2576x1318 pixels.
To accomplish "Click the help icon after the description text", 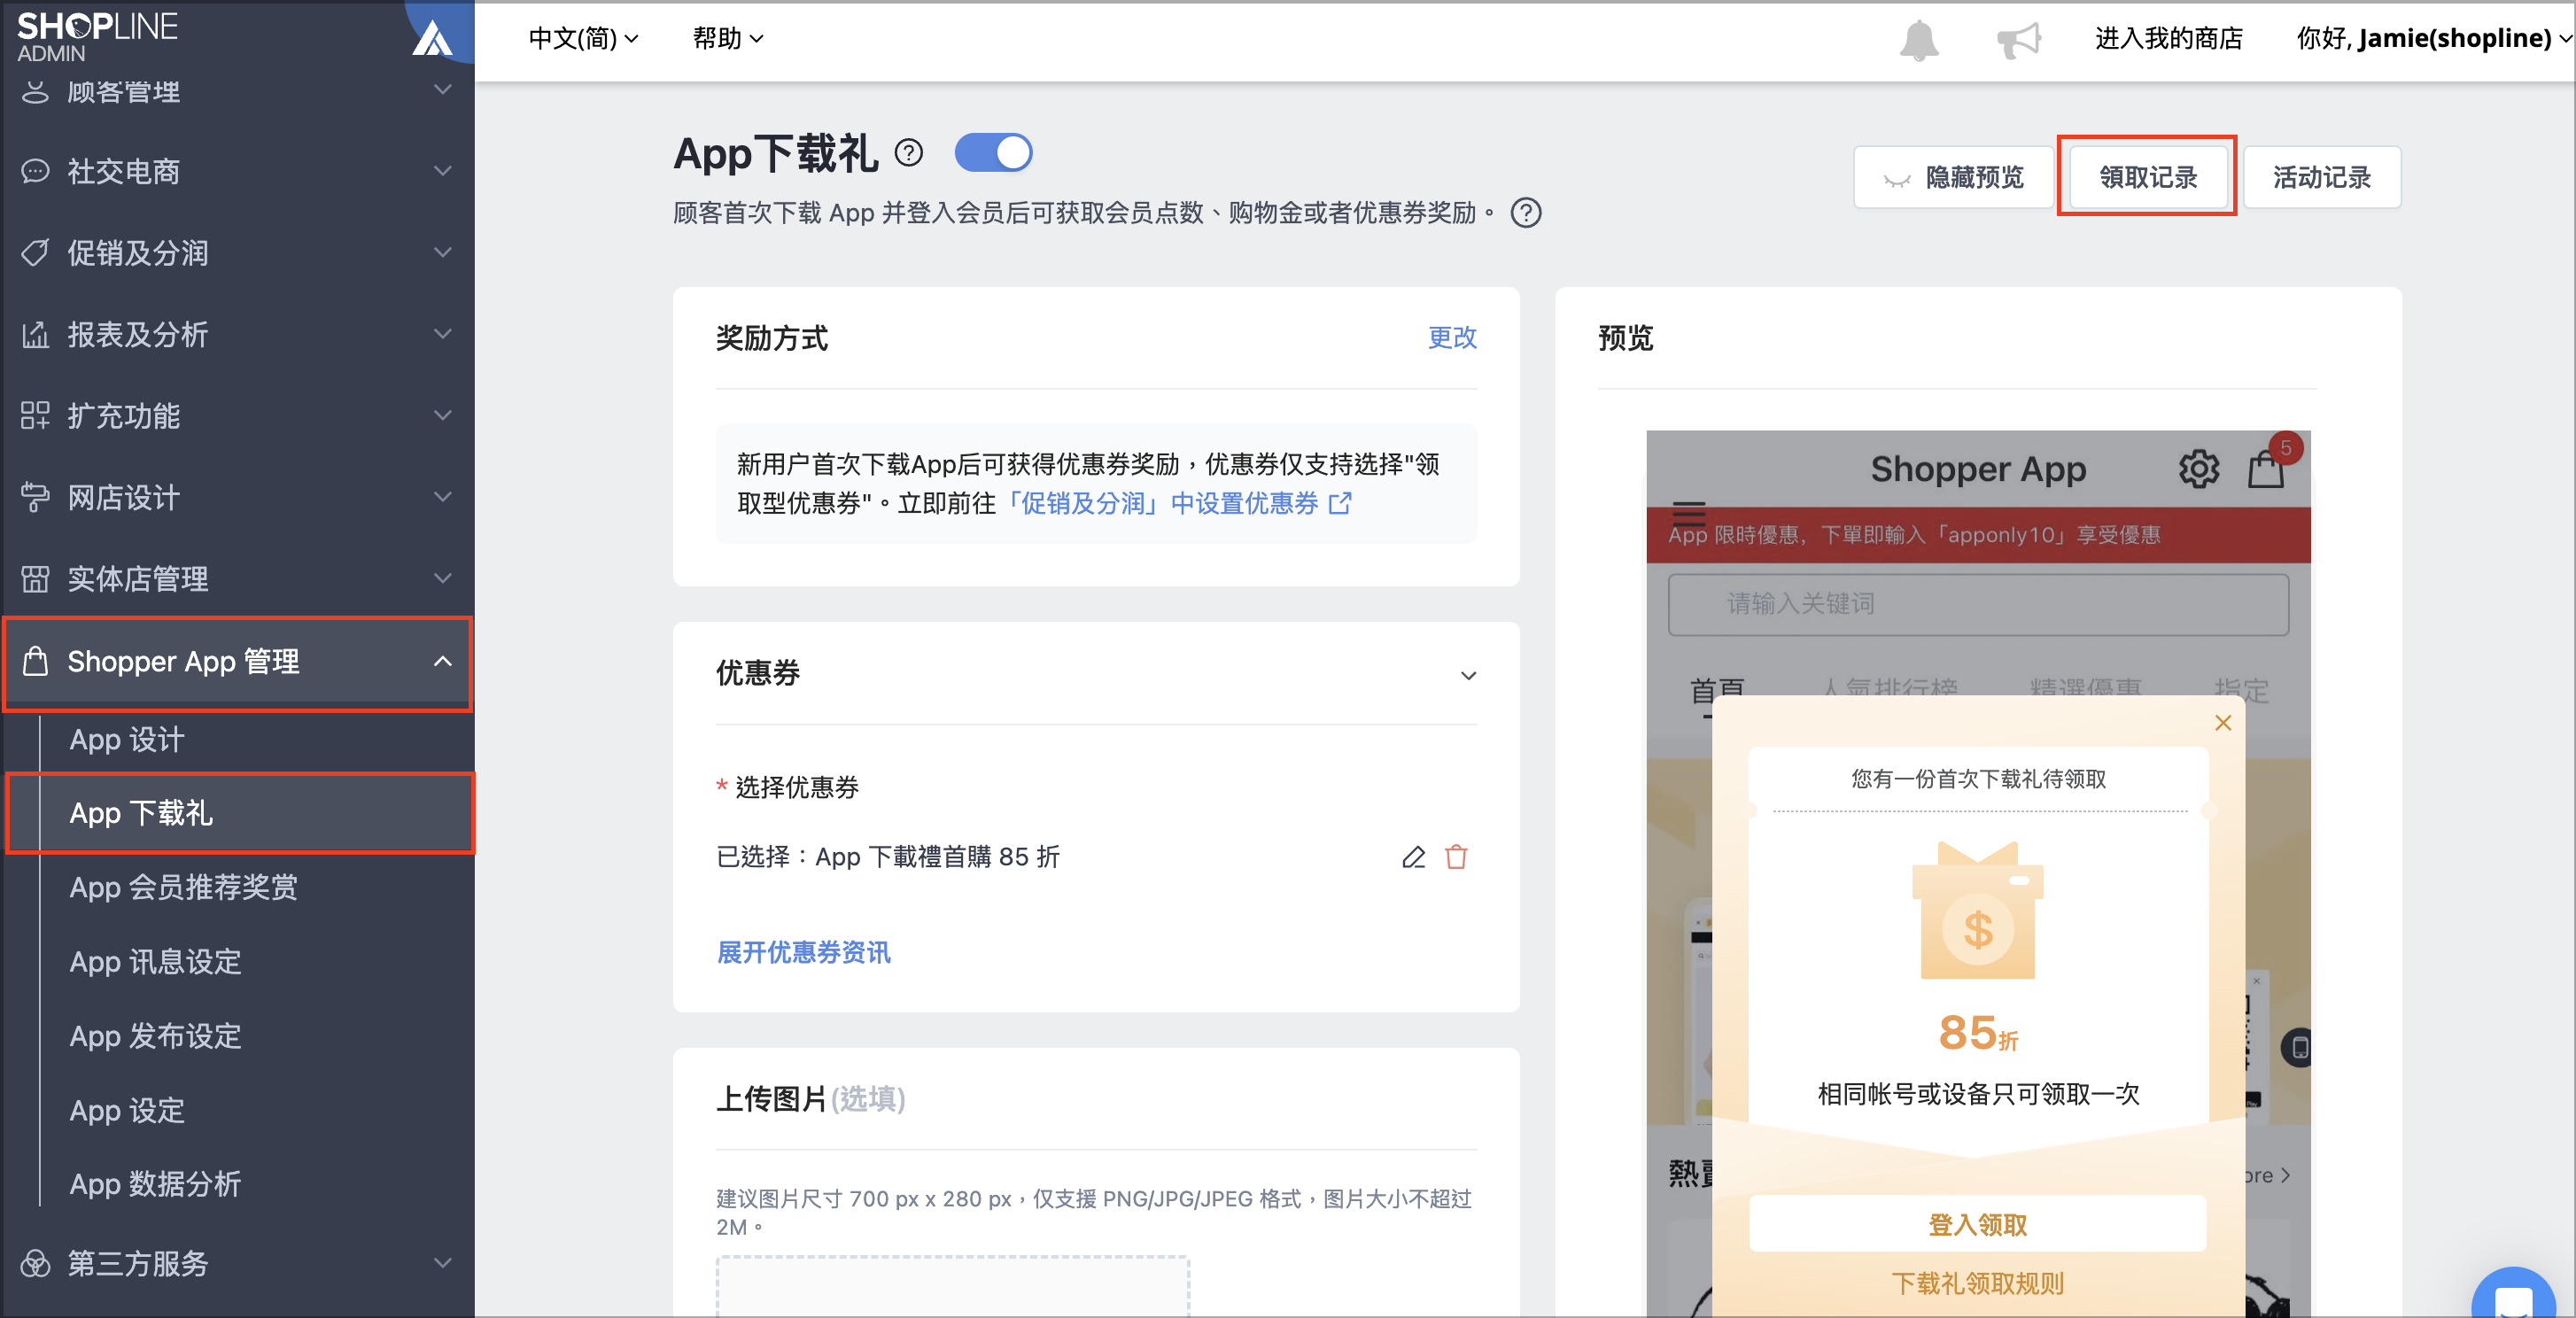I will (x=1526, y=213).
